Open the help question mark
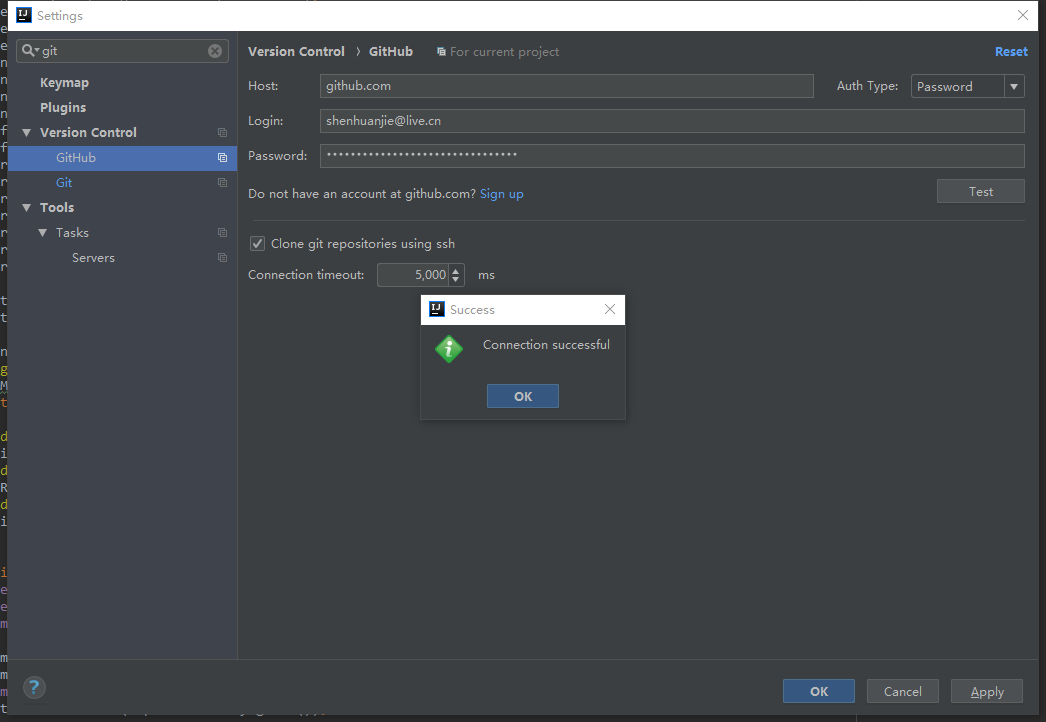 pyautogui.click(x=34, y=687)
